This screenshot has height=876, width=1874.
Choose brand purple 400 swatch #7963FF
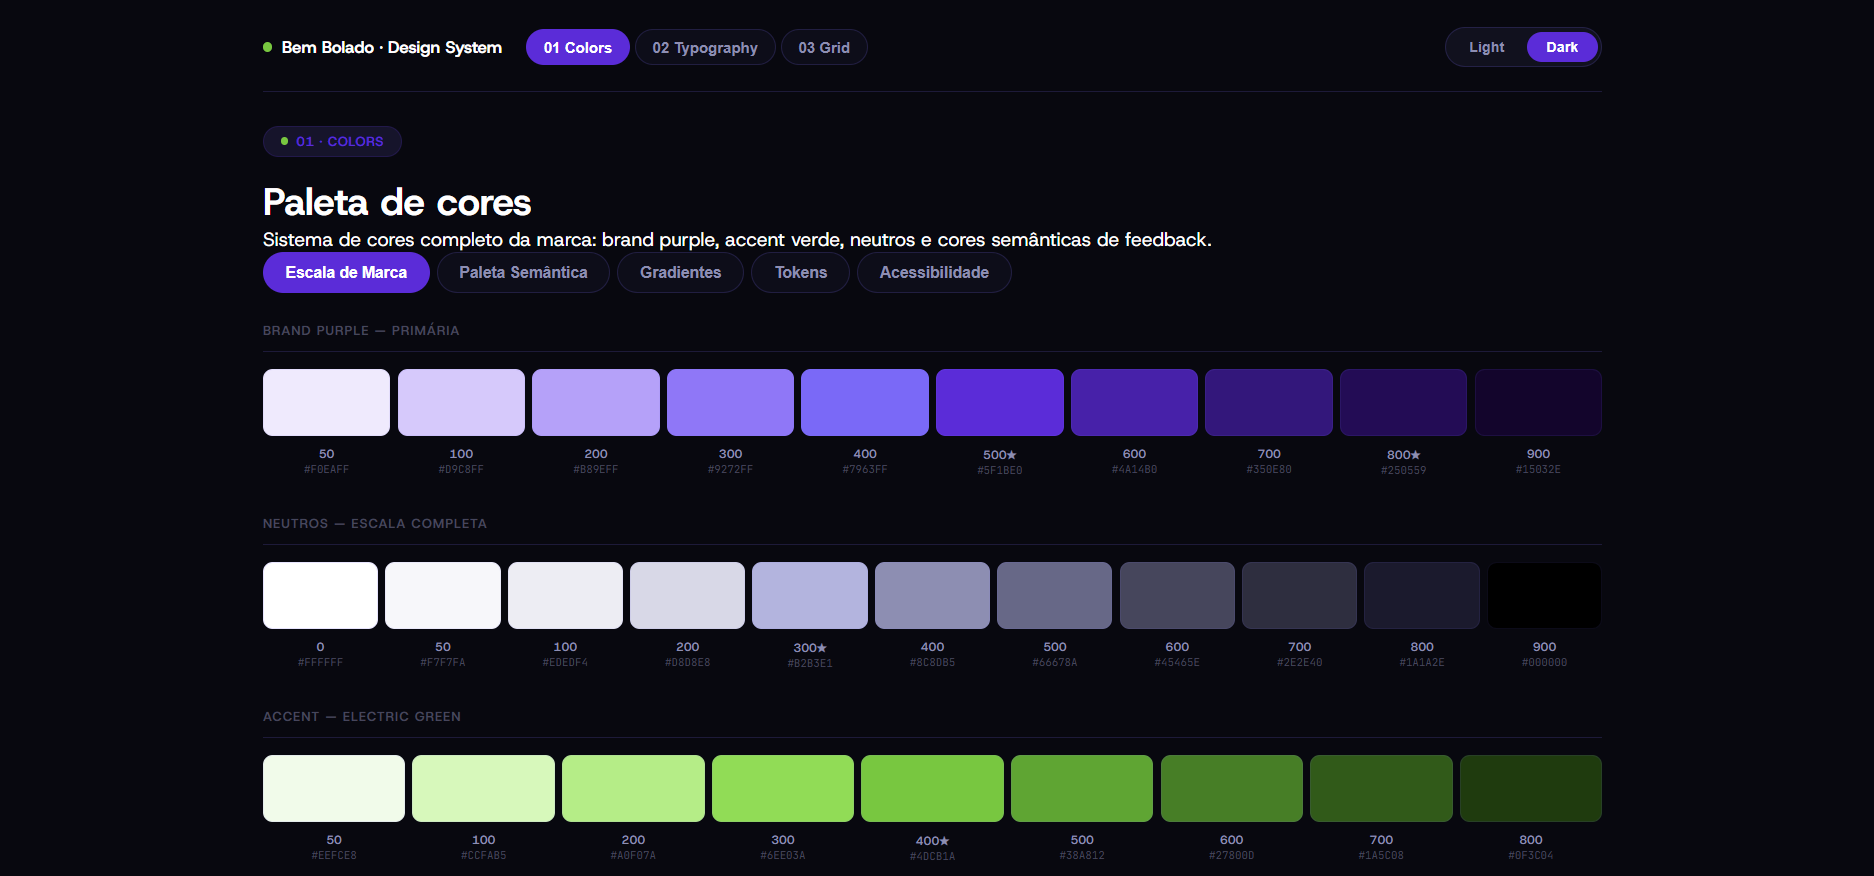coord(865,402)
